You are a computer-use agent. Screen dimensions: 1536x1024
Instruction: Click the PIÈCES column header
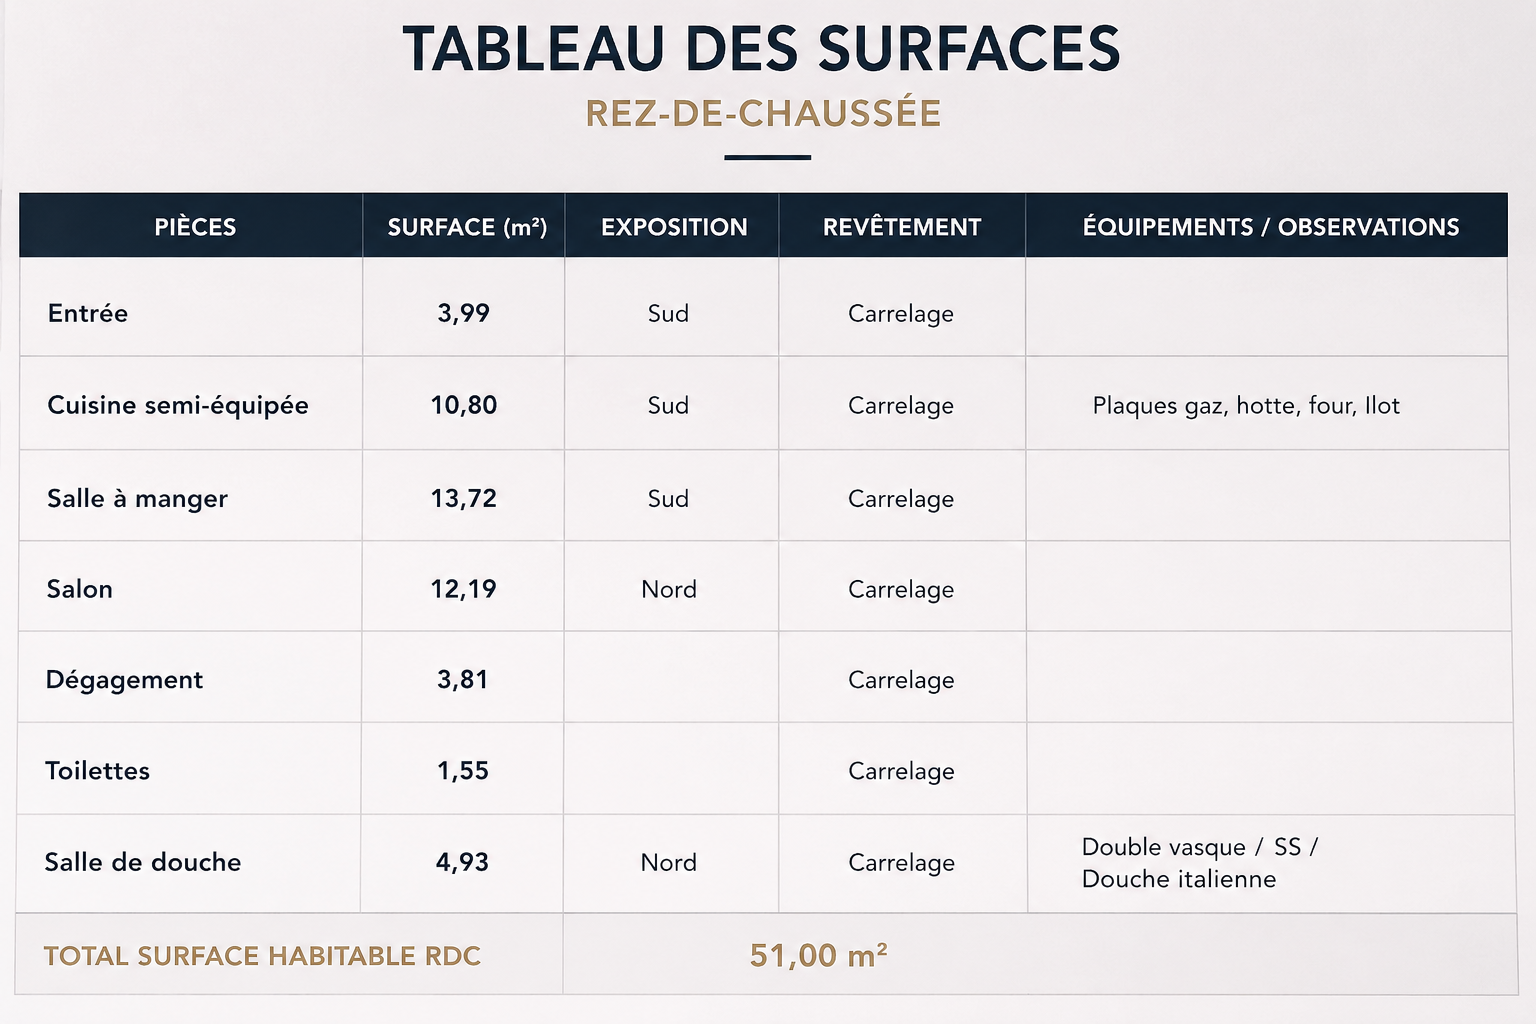[195, 227]
